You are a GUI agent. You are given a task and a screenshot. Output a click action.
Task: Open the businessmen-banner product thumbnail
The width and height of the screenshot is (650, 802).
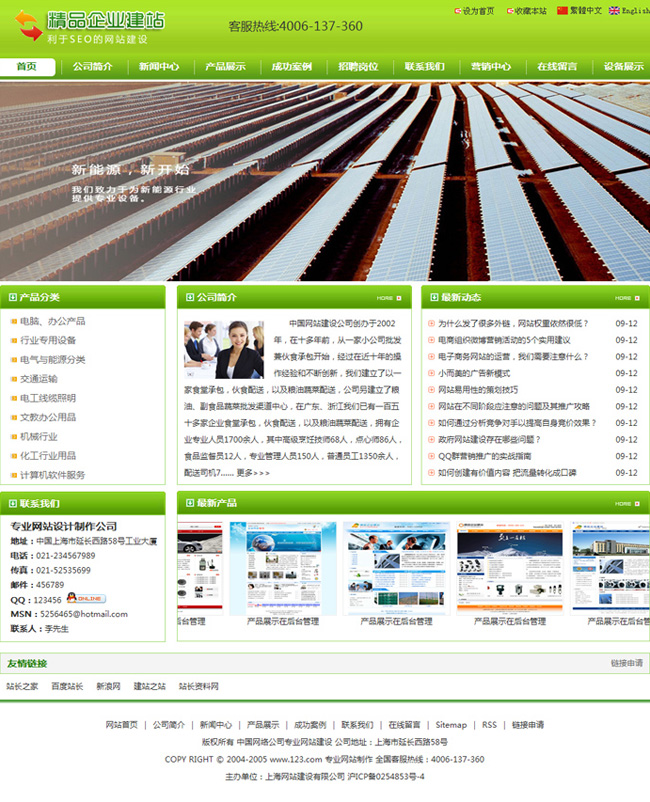(x=396, y=568)
